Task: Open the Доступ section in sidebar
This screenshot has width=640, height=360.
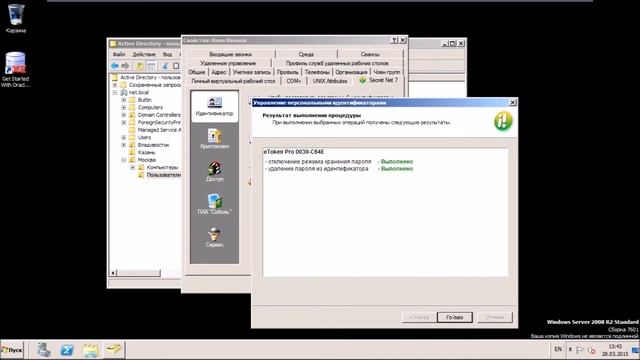Action: tap(214, 171)
